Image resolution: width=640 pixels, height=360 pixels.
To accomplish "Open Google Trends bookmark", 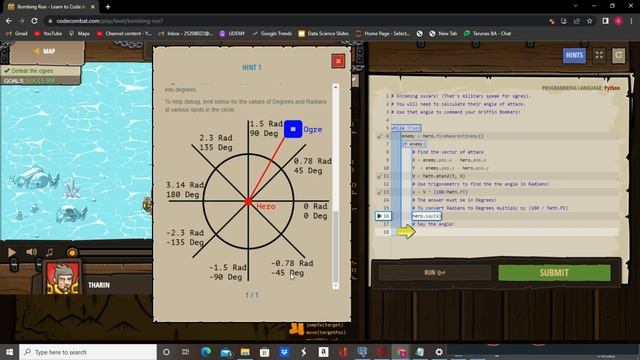I will tap(272, 33).
